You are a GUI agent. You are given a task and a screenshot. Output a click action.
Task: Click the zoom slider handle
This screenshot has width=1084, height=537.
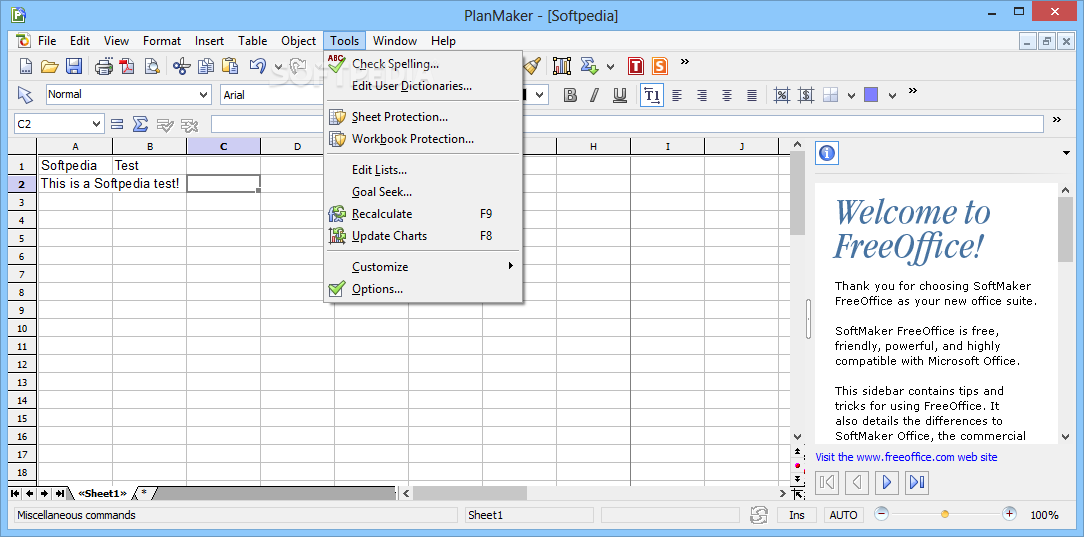click(945, 514)
